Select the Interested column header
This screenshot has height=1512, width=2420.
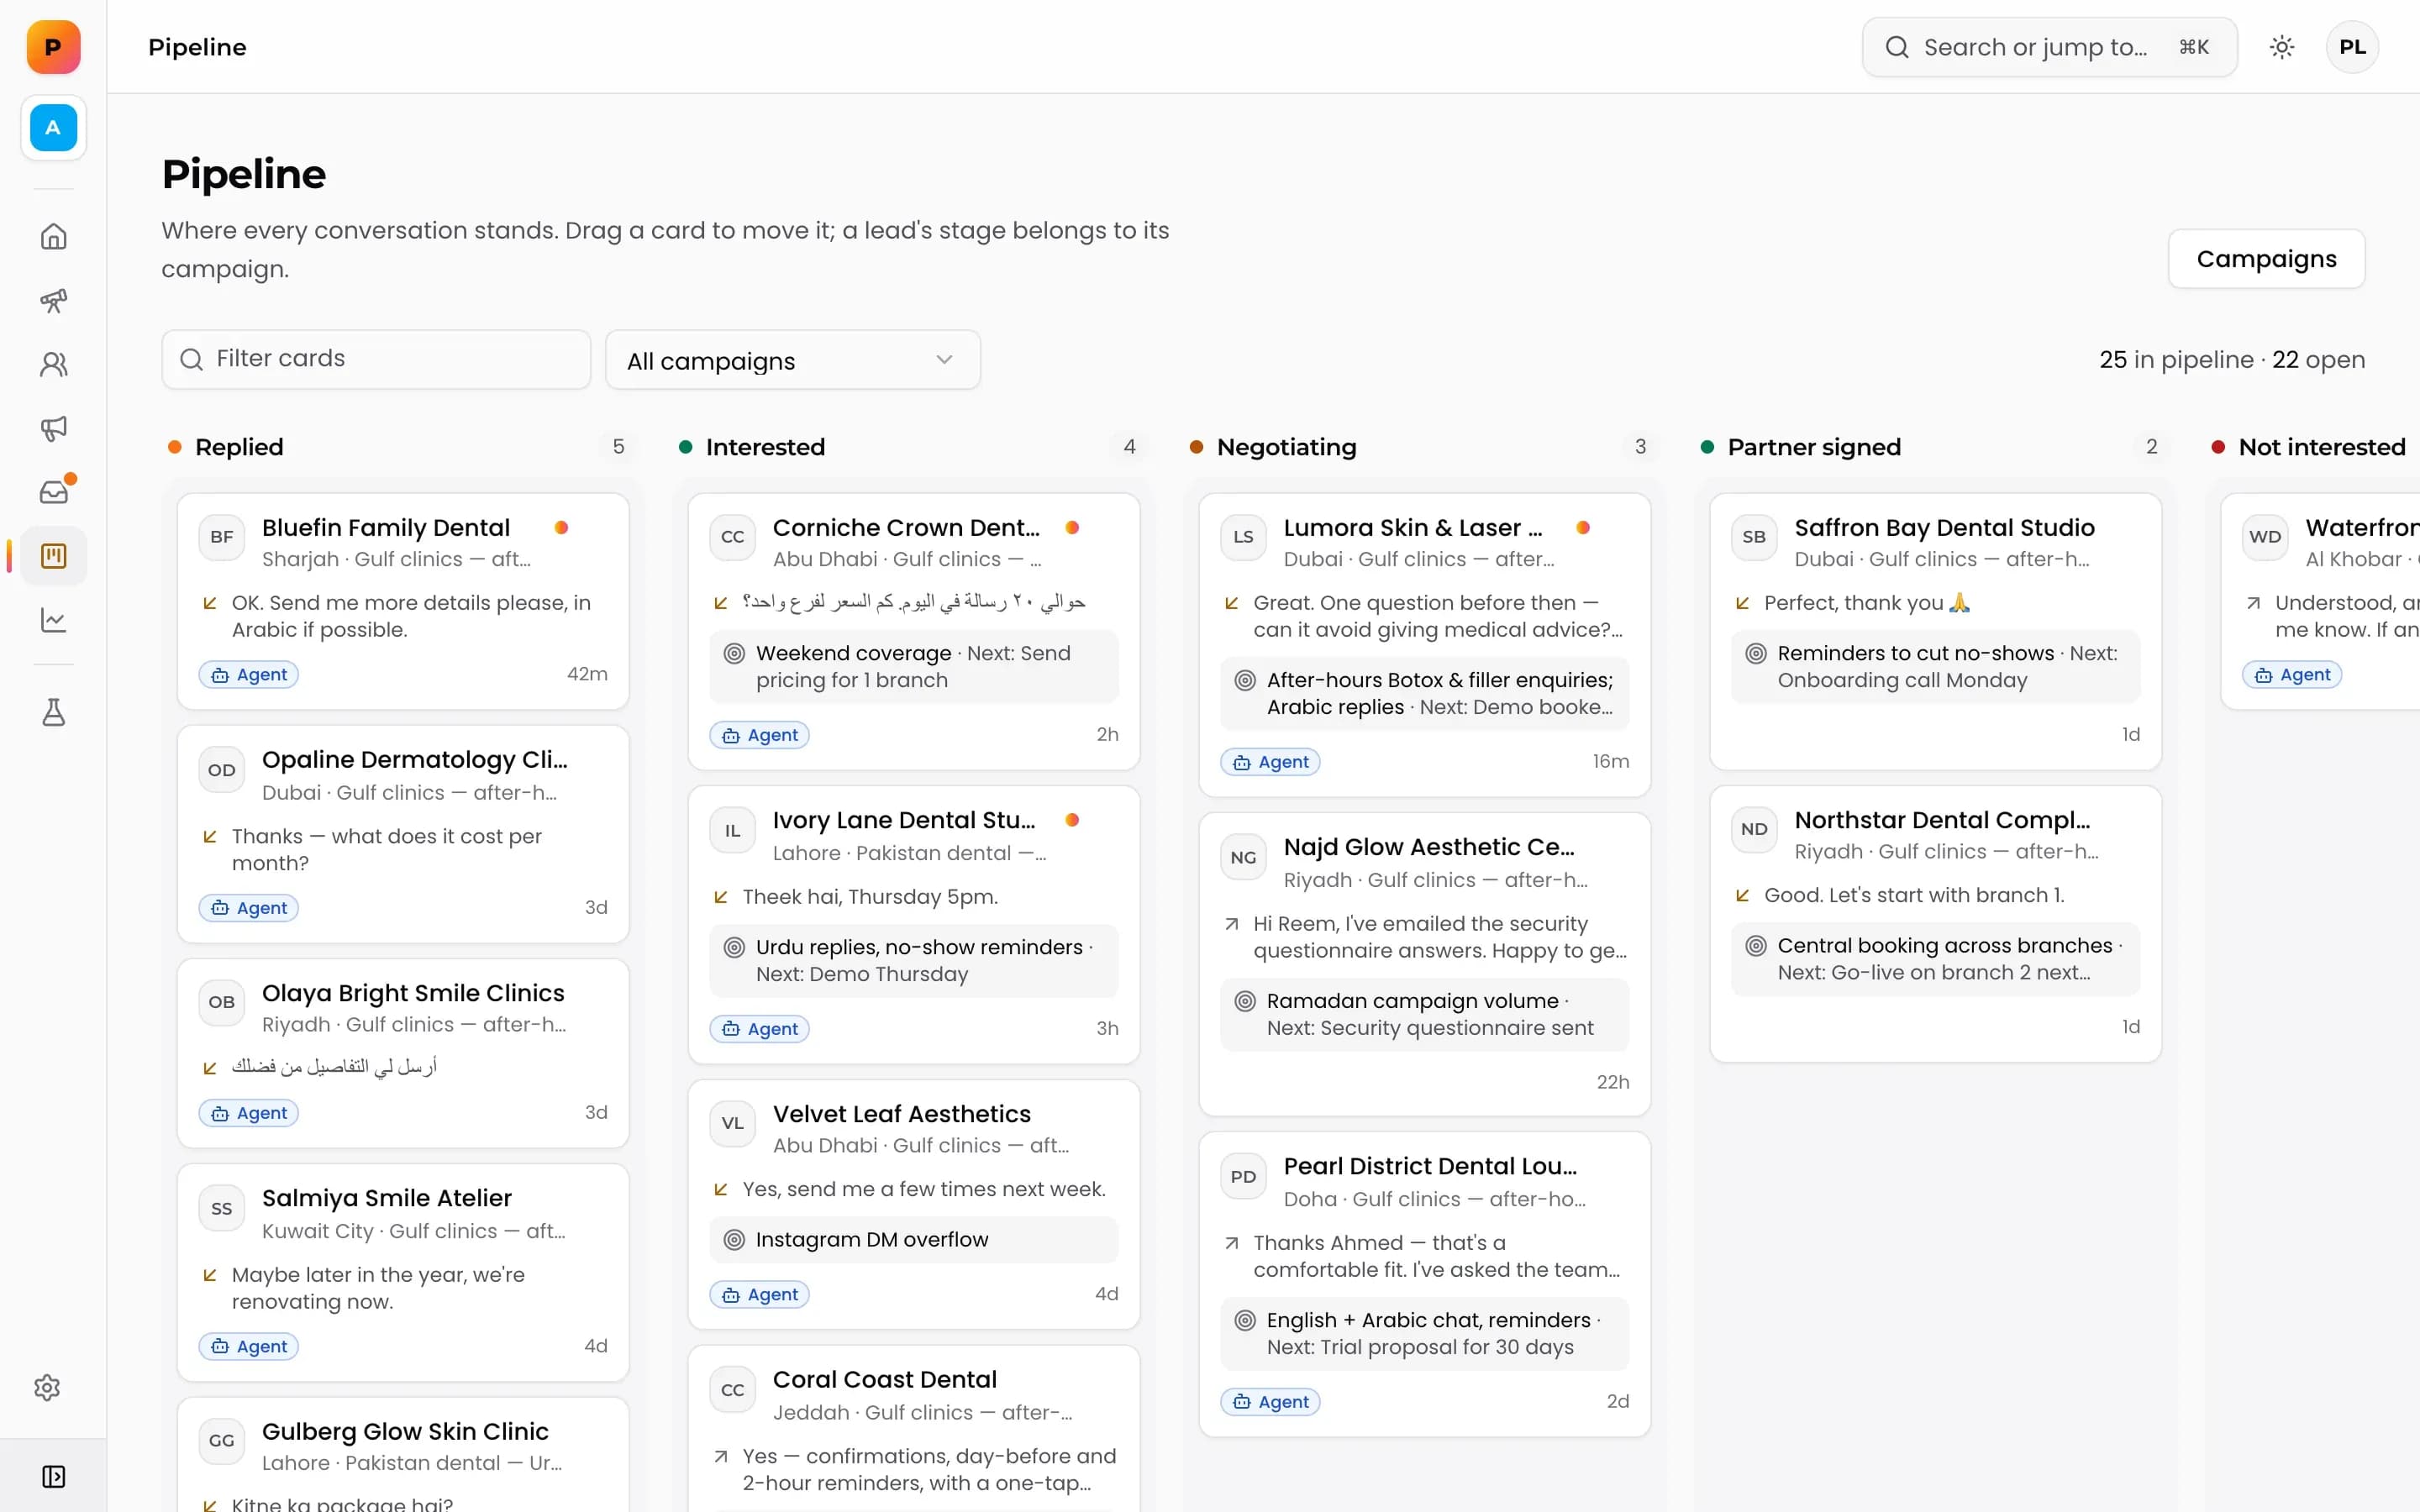(765, 447)
